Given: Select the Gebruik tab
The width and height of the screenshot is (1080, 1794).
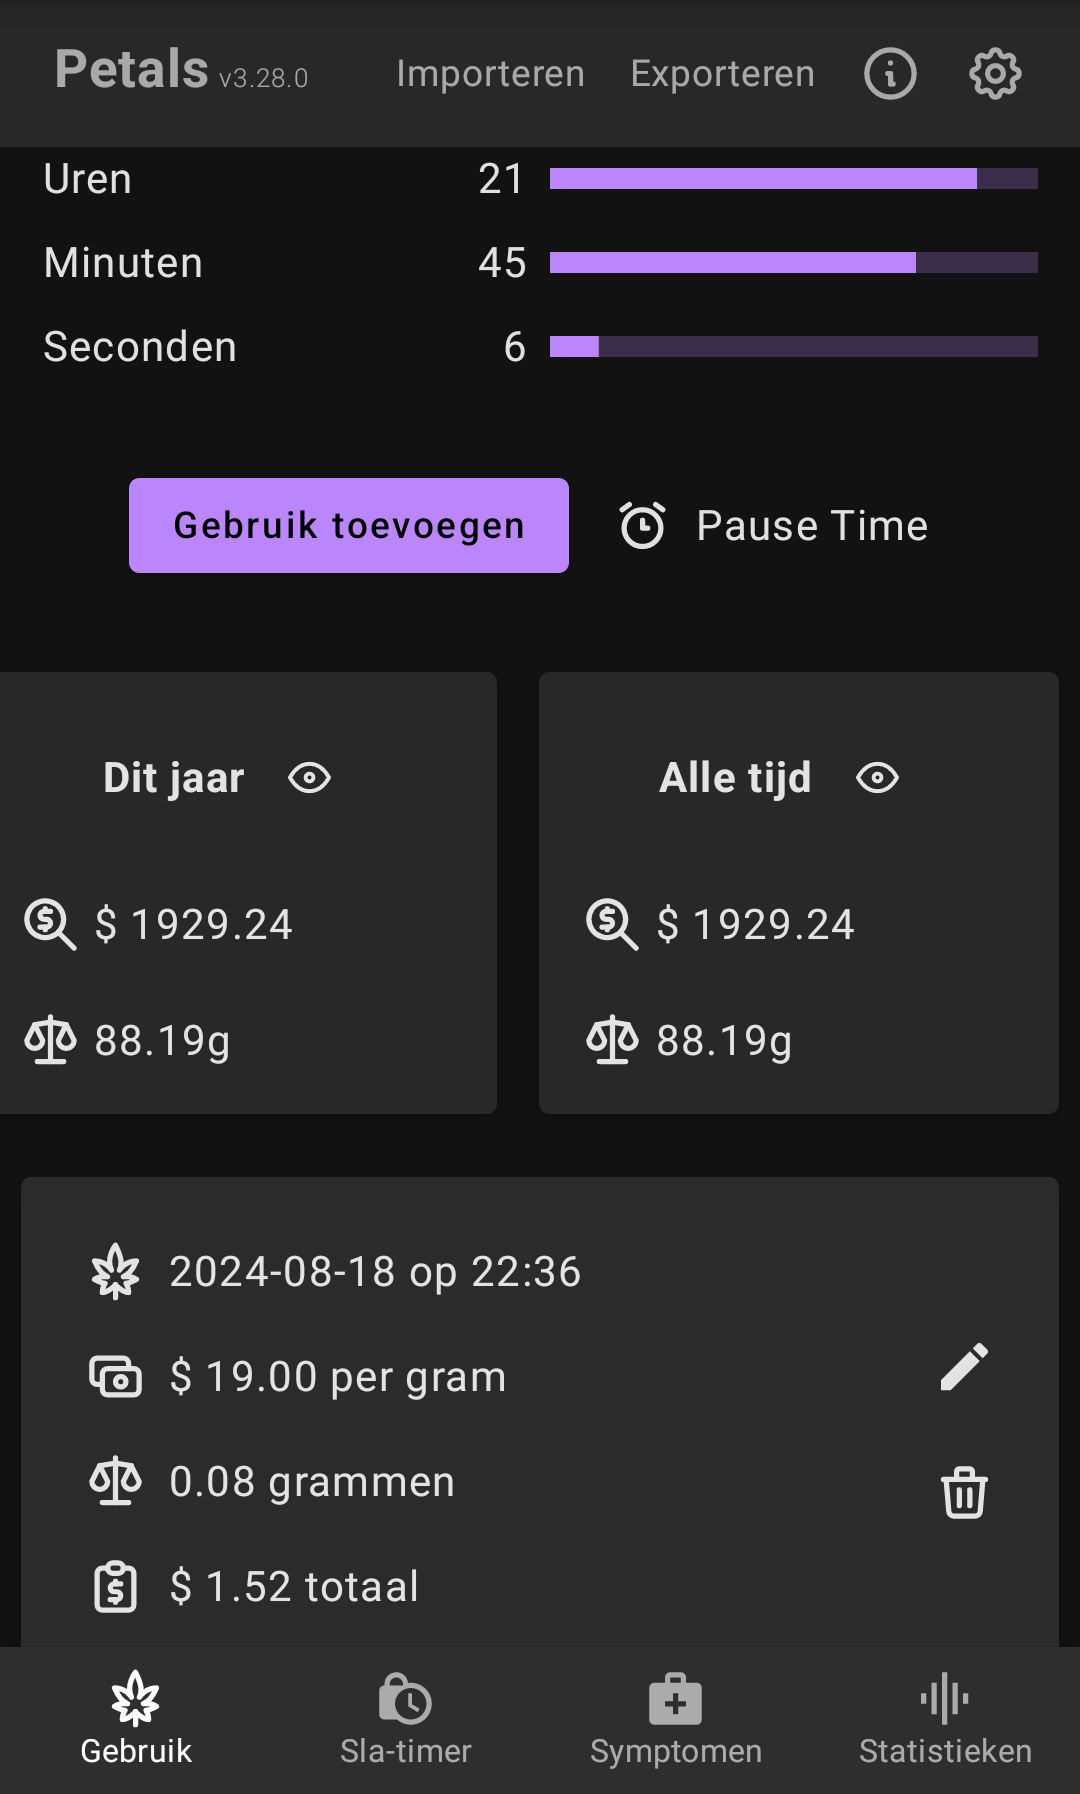Looking at the screenshot, I should pos(136,1720).
